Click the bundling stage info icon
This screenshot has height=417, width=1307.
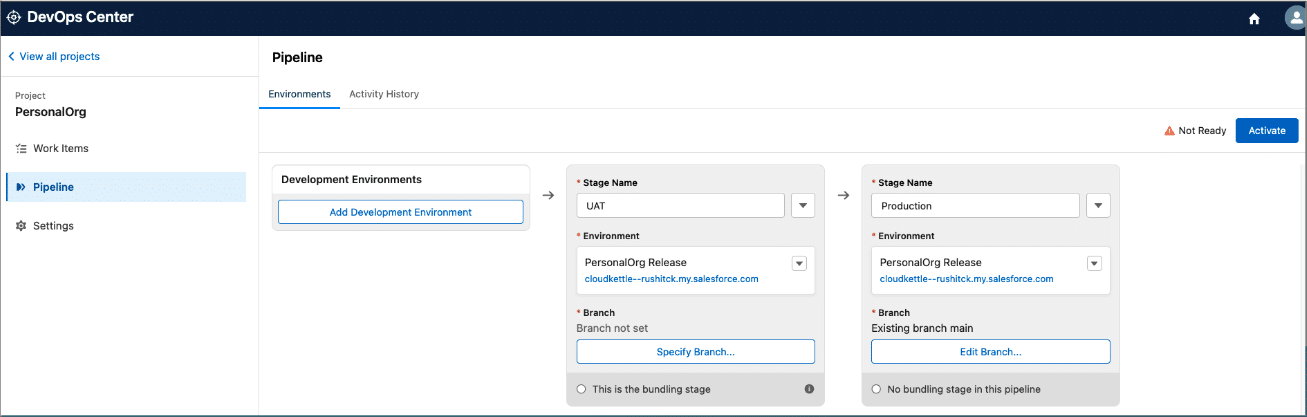pos(809,389)
